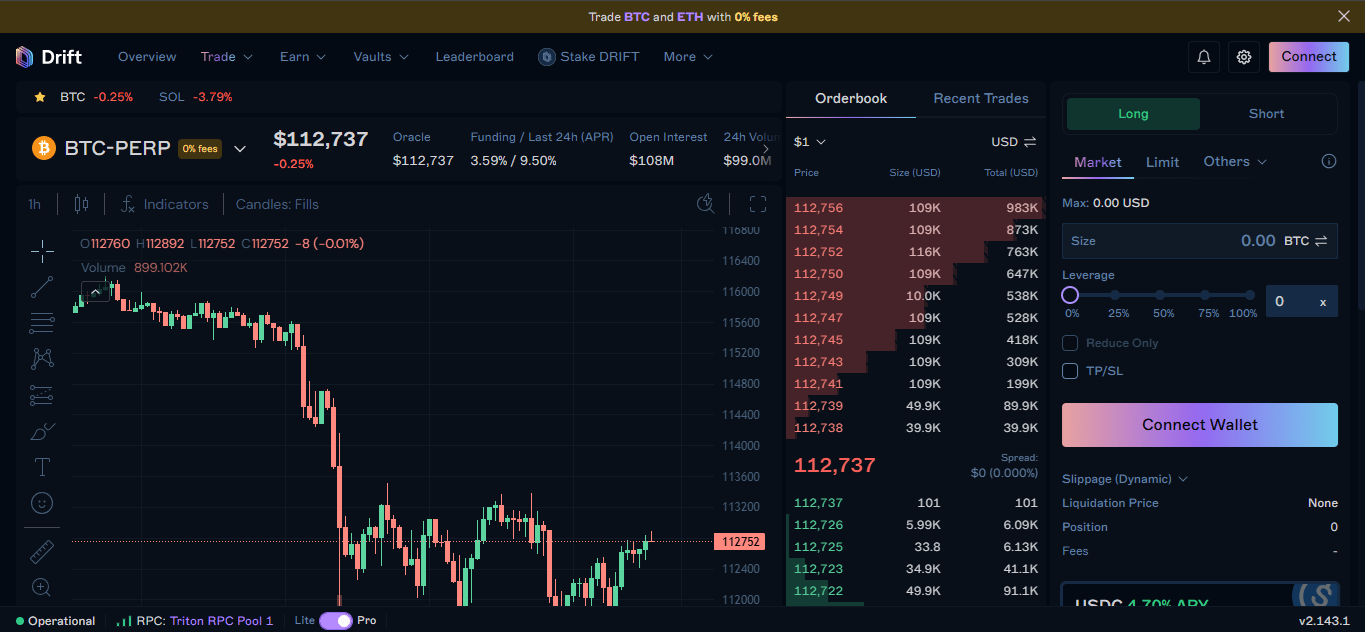Open the candlestick chart type icon
The height and width of the screenshot is (632, 1365).
point(81,204)
